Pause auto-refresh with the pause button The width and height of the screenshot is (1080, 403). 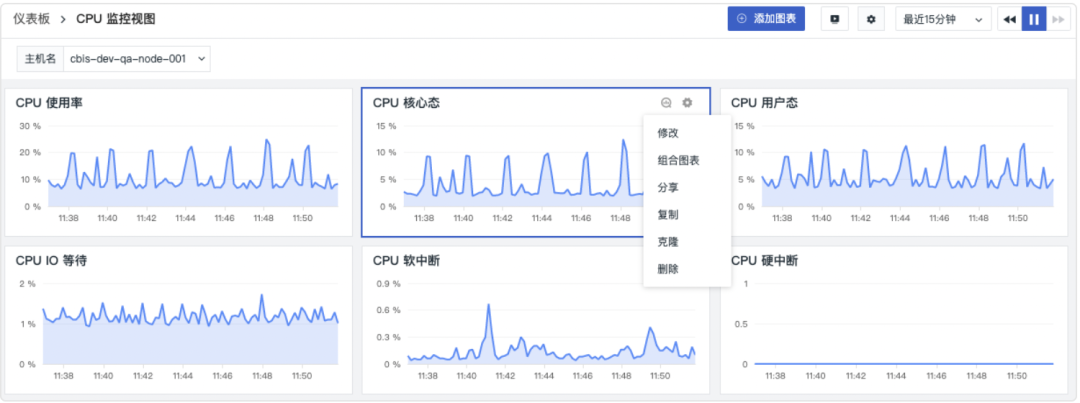1034,19
